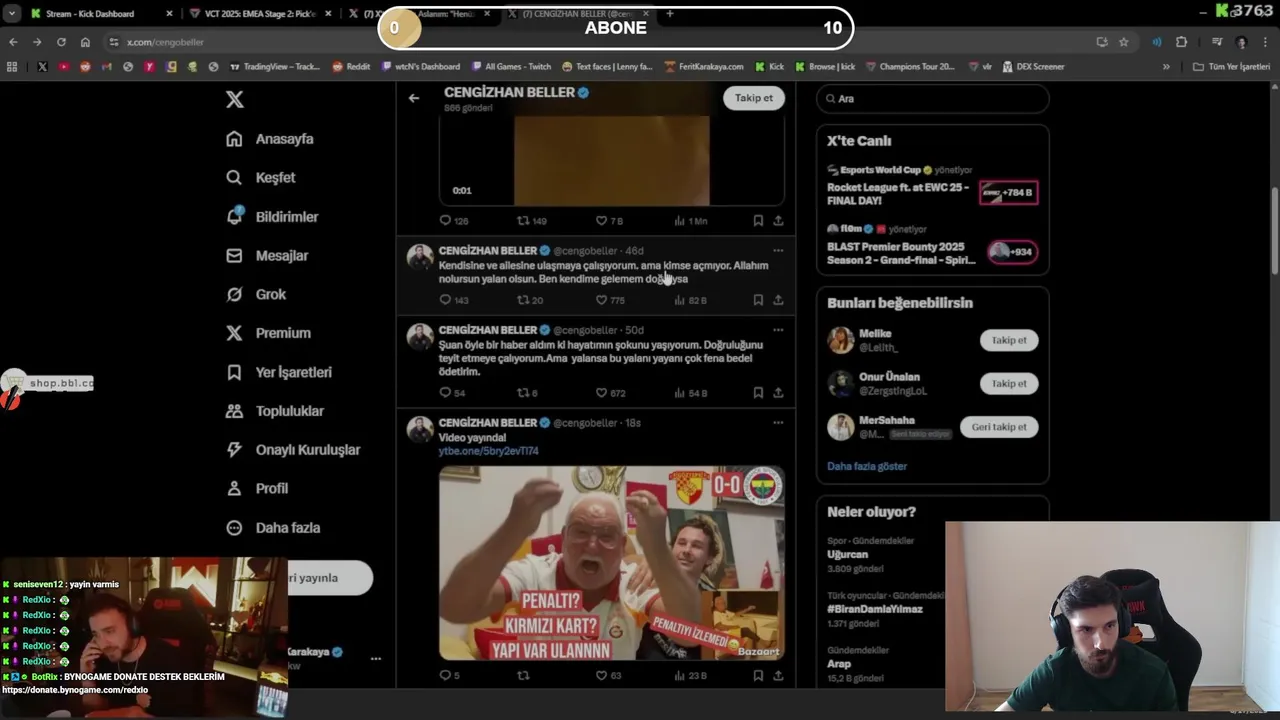Bookmark the video post with 1 Mn views
The image size is (1280, 720).
pos(758,220)
